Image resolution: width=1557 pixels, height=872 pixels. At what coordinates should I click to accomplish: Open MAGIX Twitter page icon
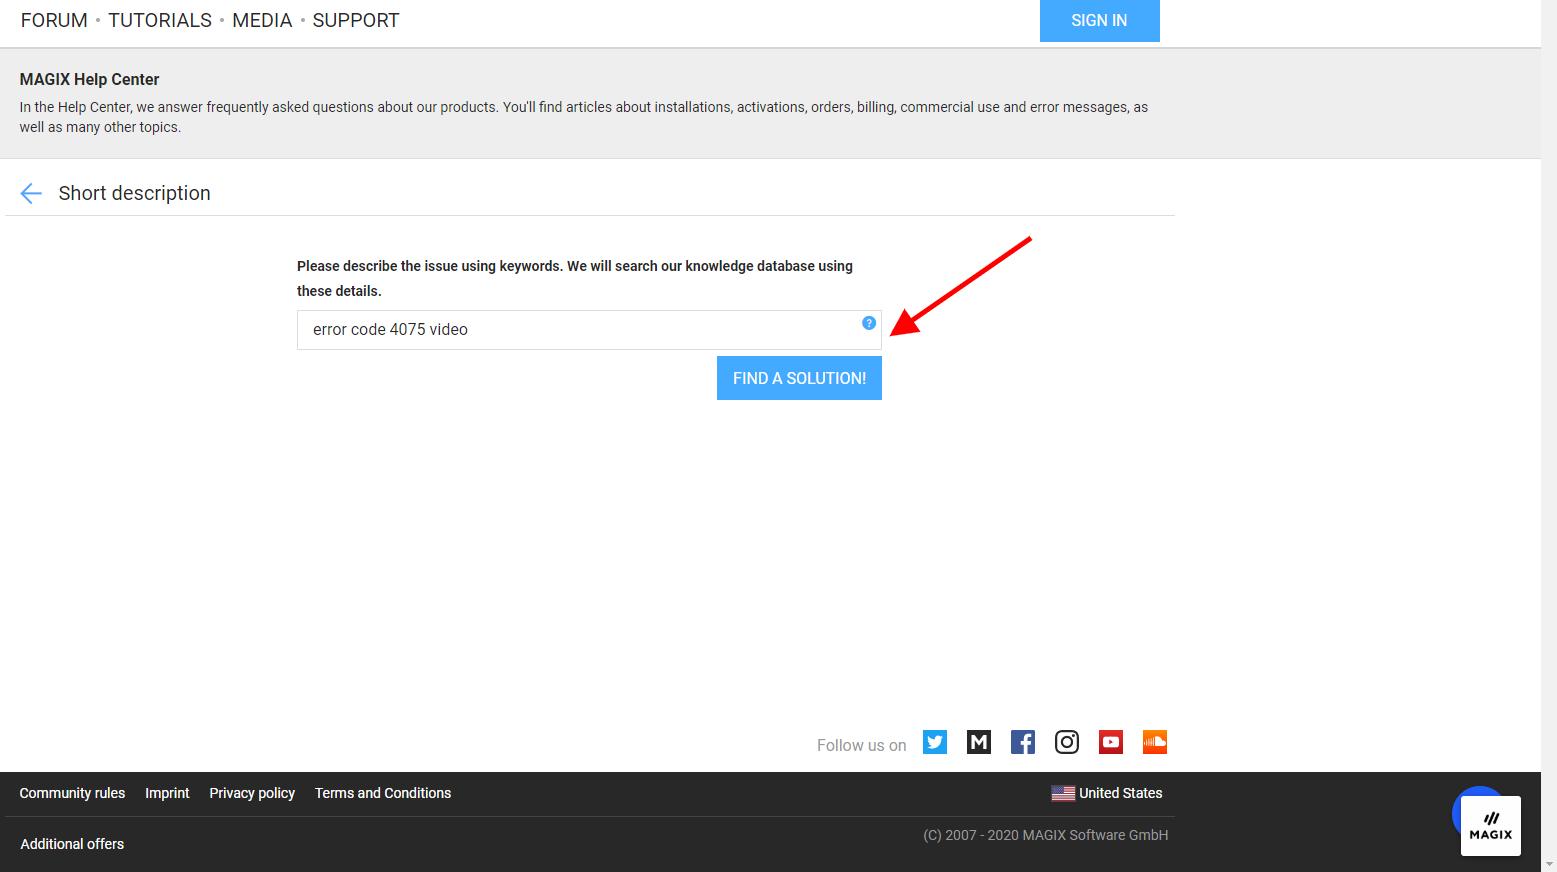pyautogui.click(x=935, y=742)
